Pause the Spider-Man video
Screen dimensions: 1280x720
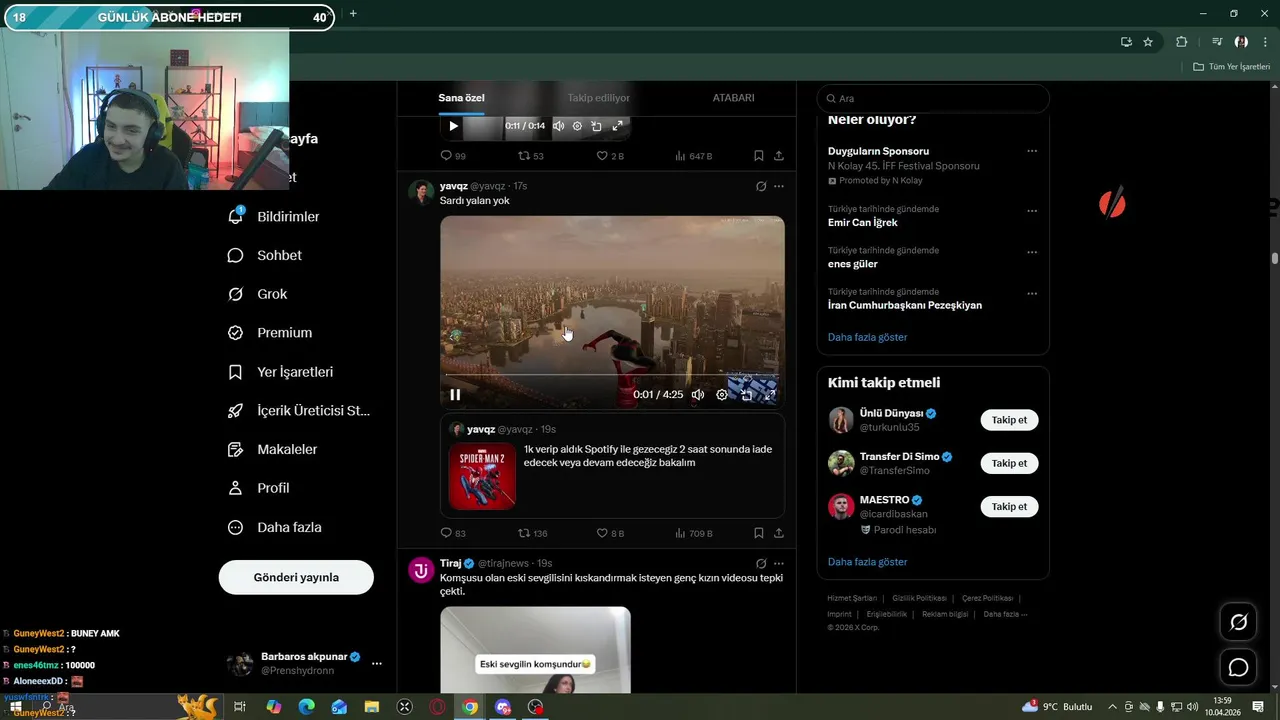(455, 395)
